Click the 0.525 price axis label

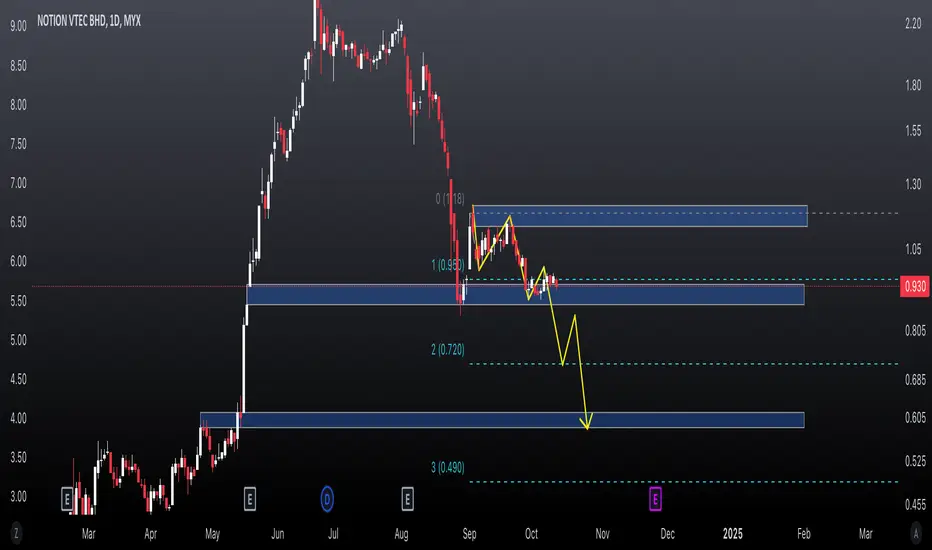[x=915, y=461]
